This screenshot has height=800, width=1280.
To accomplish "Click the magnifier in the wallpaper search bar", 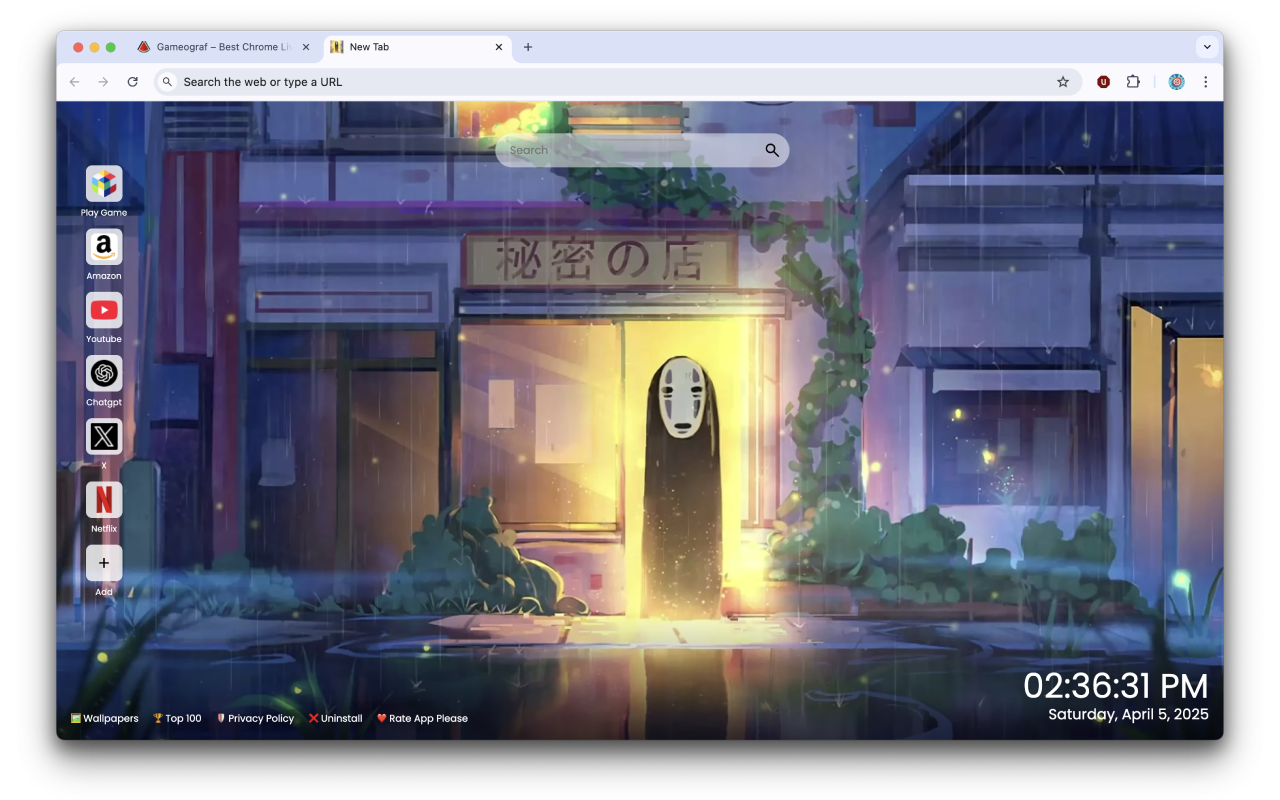I will [x=771, y=149].
